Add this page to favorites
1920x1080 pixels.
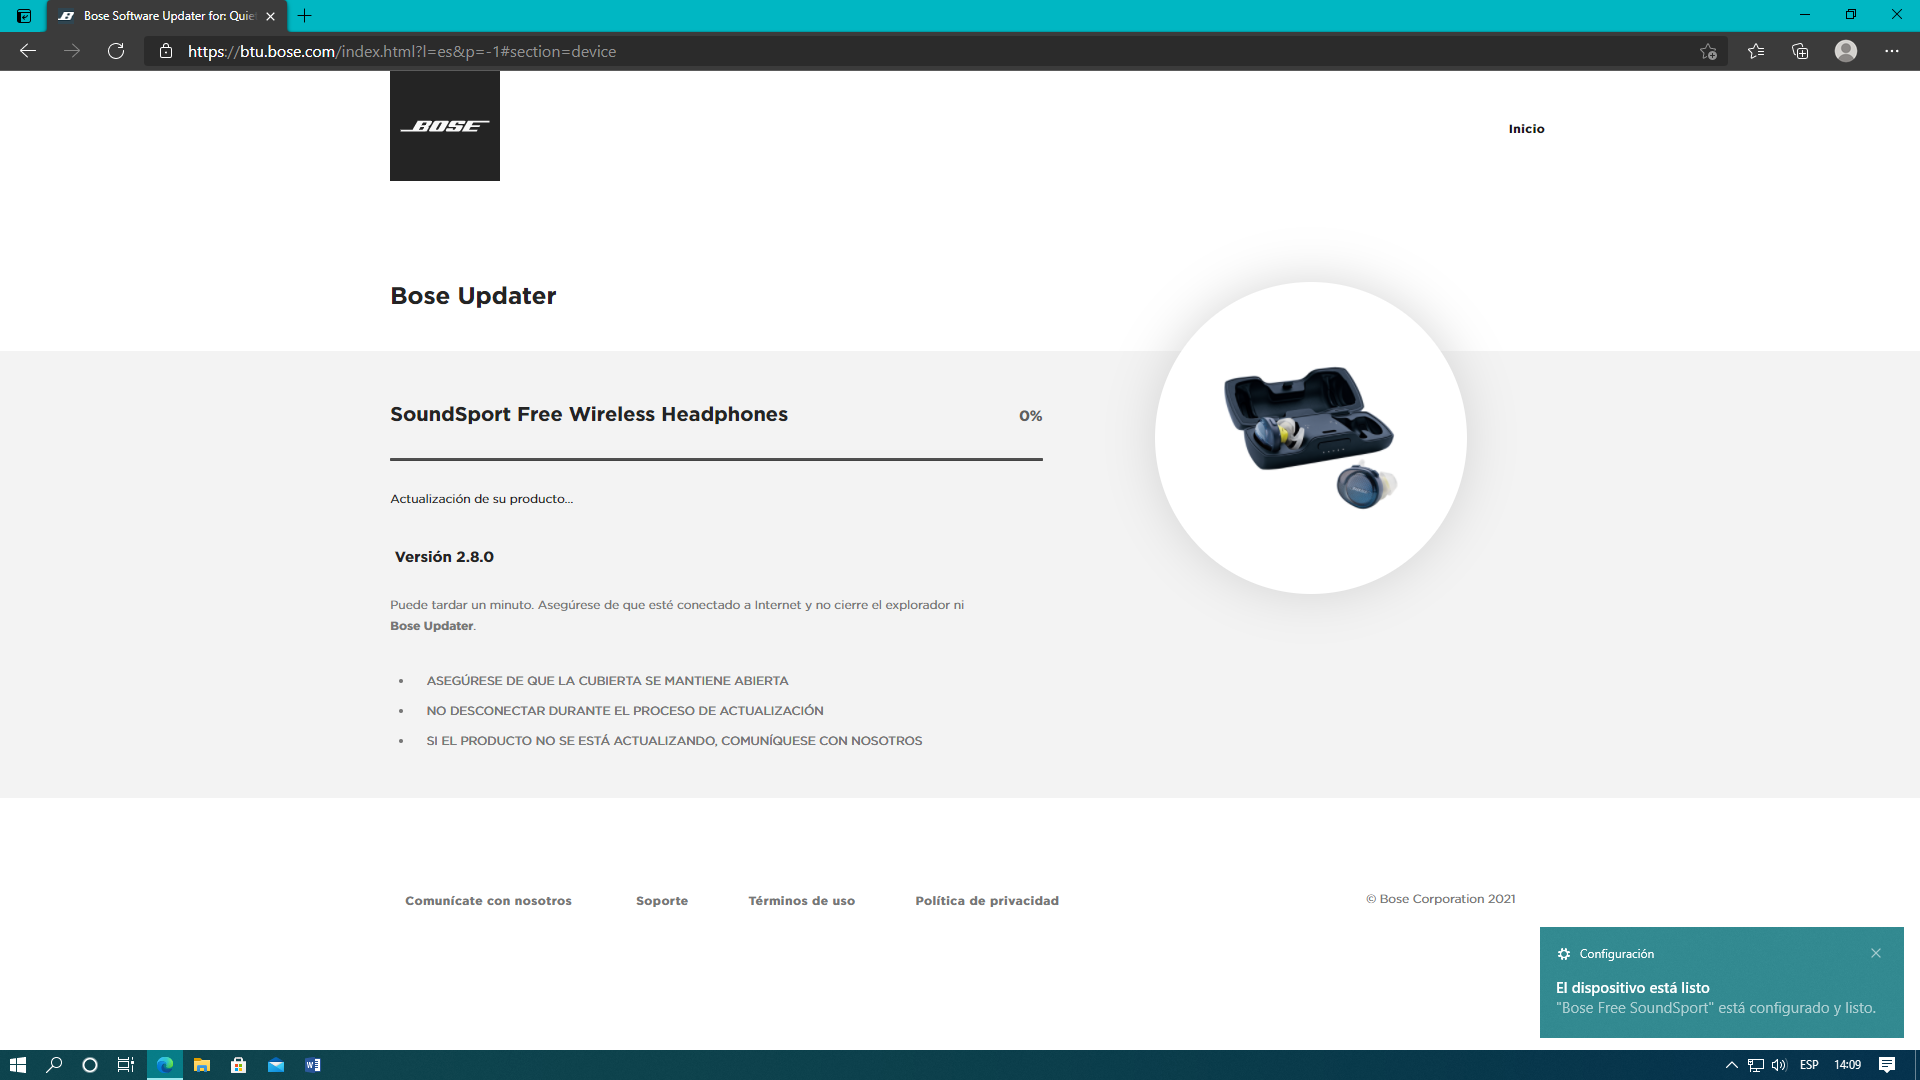coord(1708,51)
